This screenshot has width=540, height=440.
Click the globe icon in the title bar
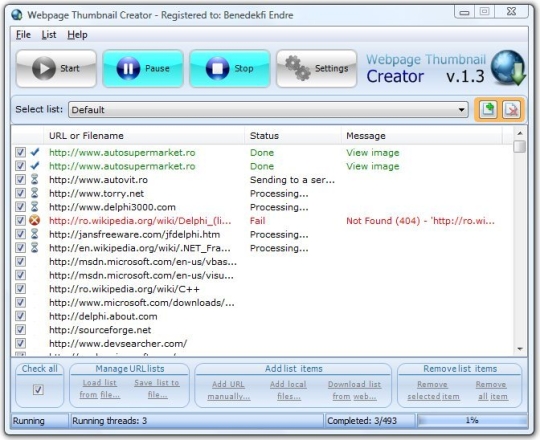coord(16,15)
